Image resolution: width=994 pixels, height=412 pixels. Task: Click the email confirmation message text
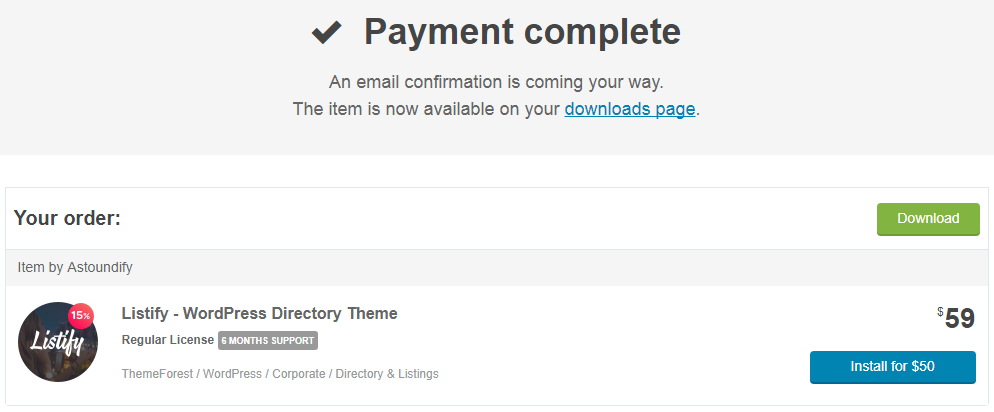496,82
